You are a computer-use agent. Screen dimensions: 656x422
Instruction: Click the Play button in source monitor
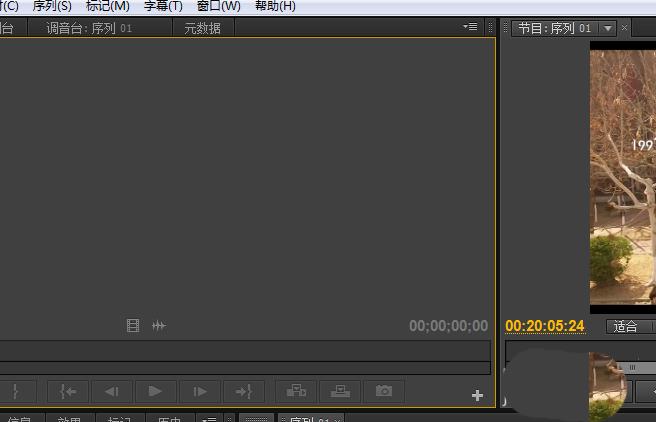click(x=155, y=391)
